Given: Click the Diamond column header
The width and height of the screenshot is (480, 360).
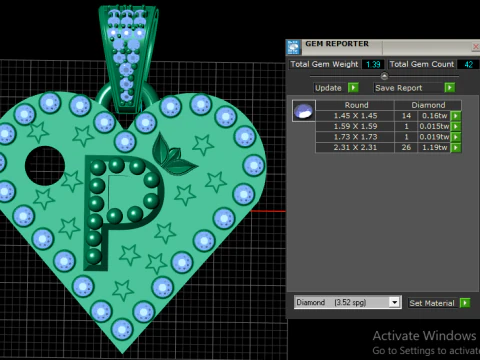Looking at the screenshot, I should coord(428,105).
